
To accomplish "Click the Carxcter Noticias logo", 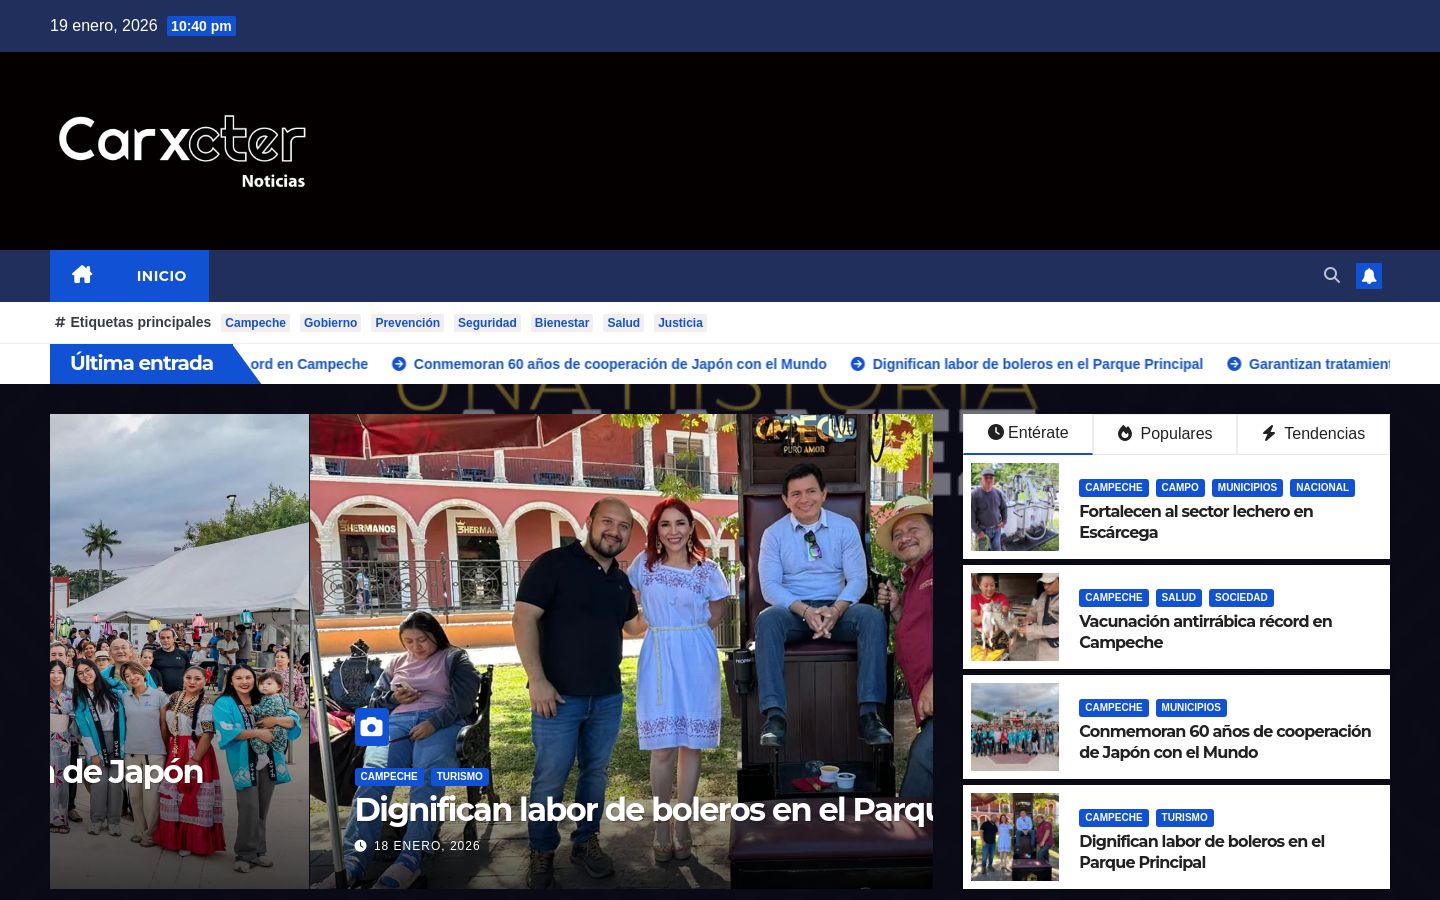I will point(182,151).
